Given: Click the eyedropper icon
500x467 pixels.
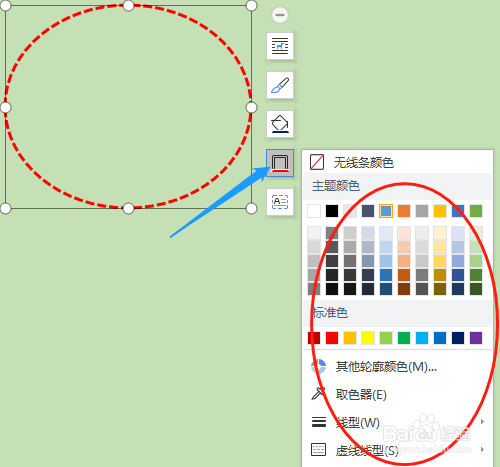Looking at the screenshot, I should (318, 393).
